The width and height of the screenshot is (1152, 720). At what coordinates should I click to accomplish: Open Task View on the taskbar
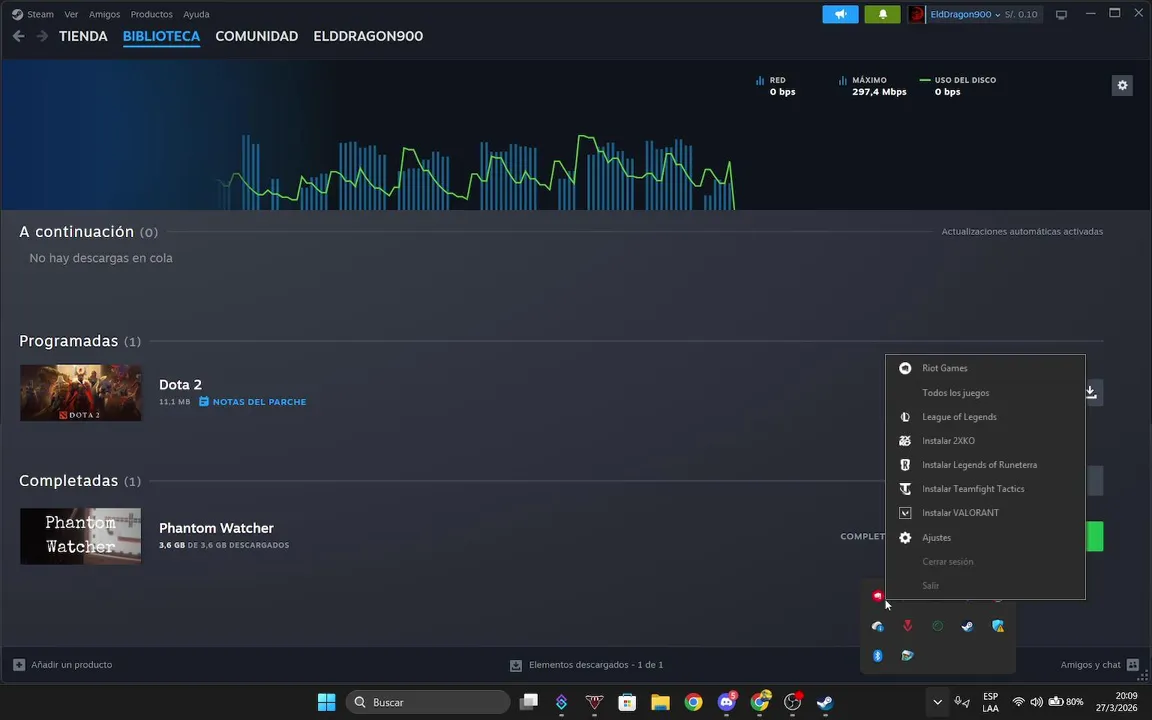click(x=528, y=702)
